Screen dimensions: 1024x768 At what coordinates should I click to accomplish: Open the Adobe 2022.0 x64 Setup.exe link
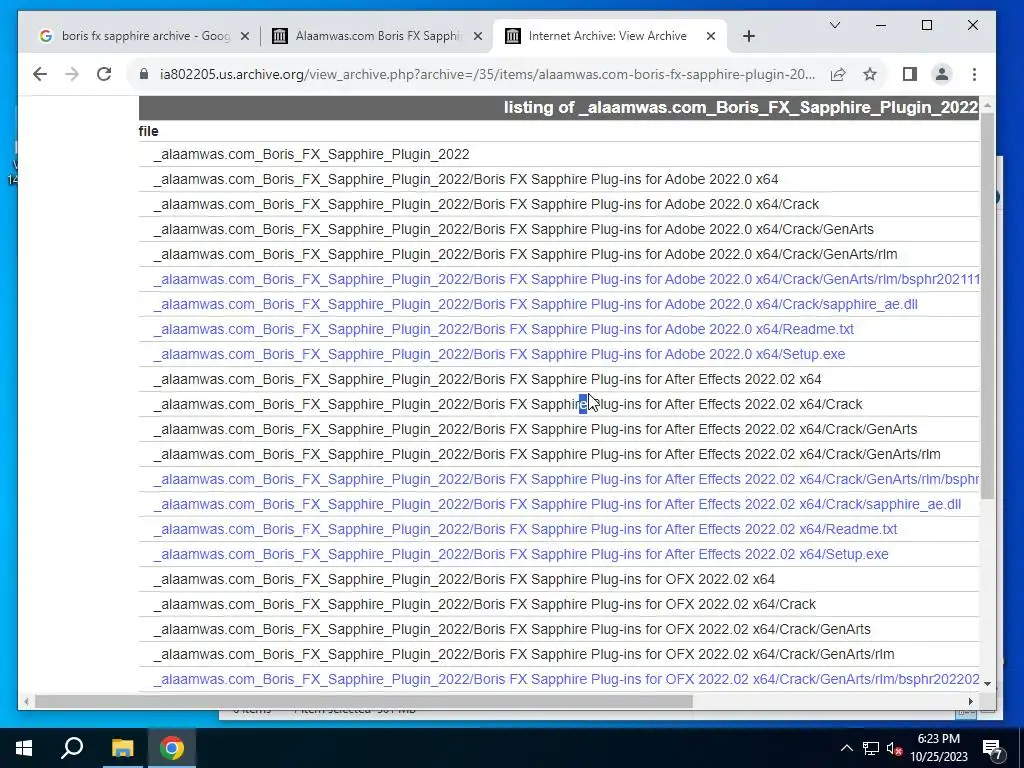pos(499,354)
